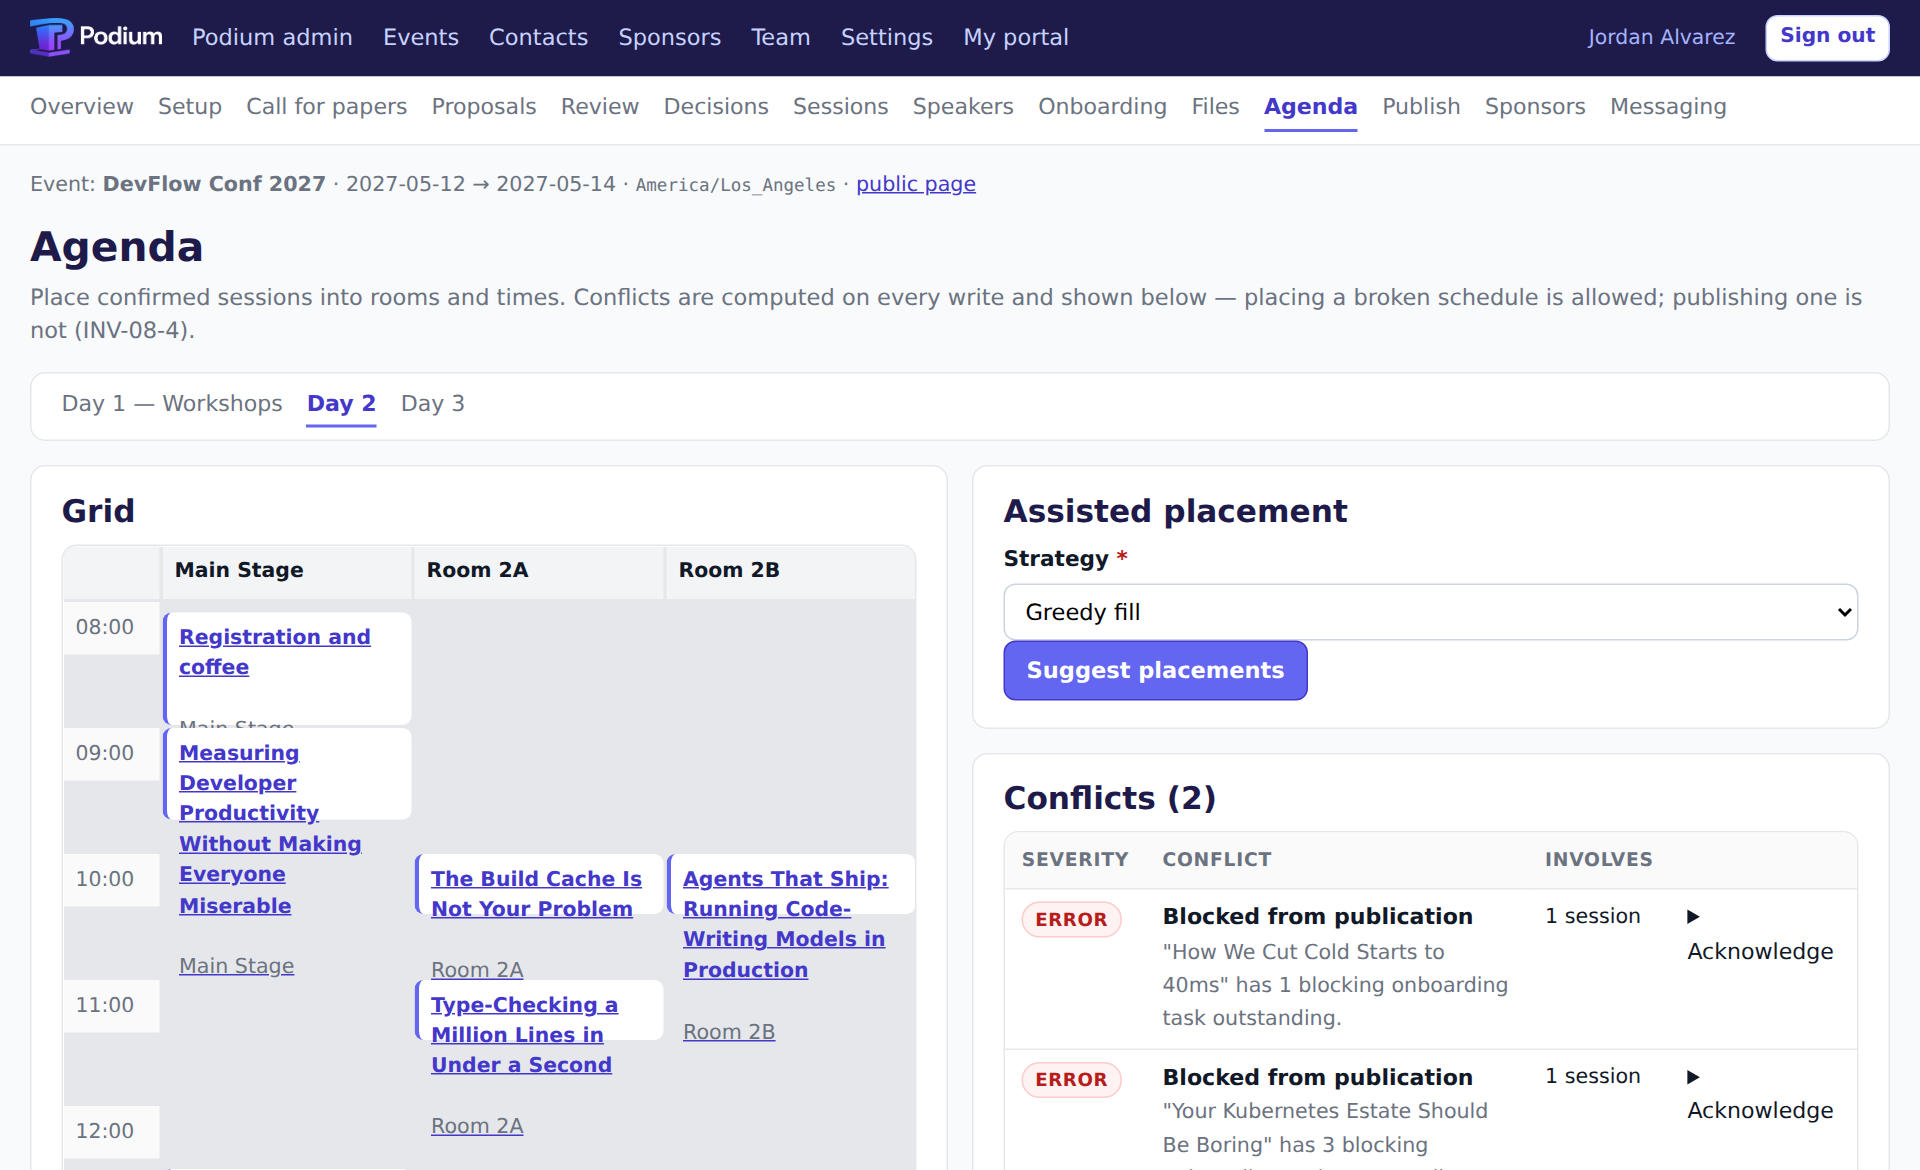Screen dimensions: 1920x1170
Task: Open the Onboarding tab
Action: (x=1102, y=106)
